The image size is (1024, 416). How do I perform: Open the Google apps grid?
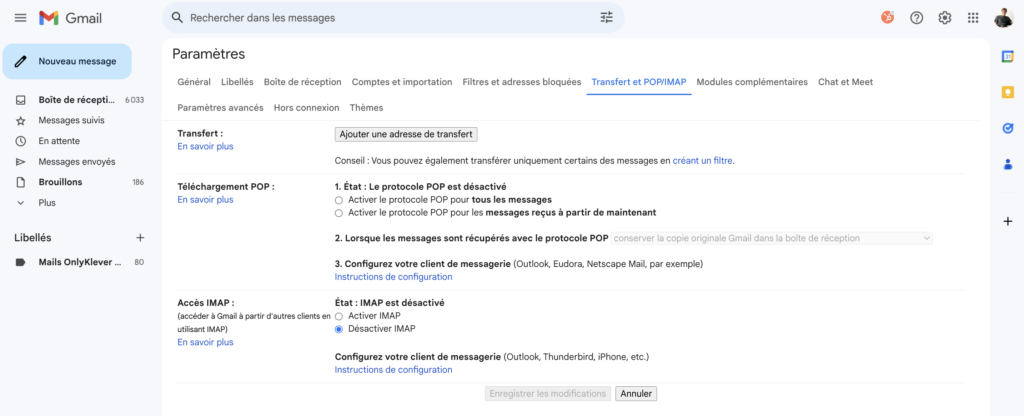click(973, 18)
